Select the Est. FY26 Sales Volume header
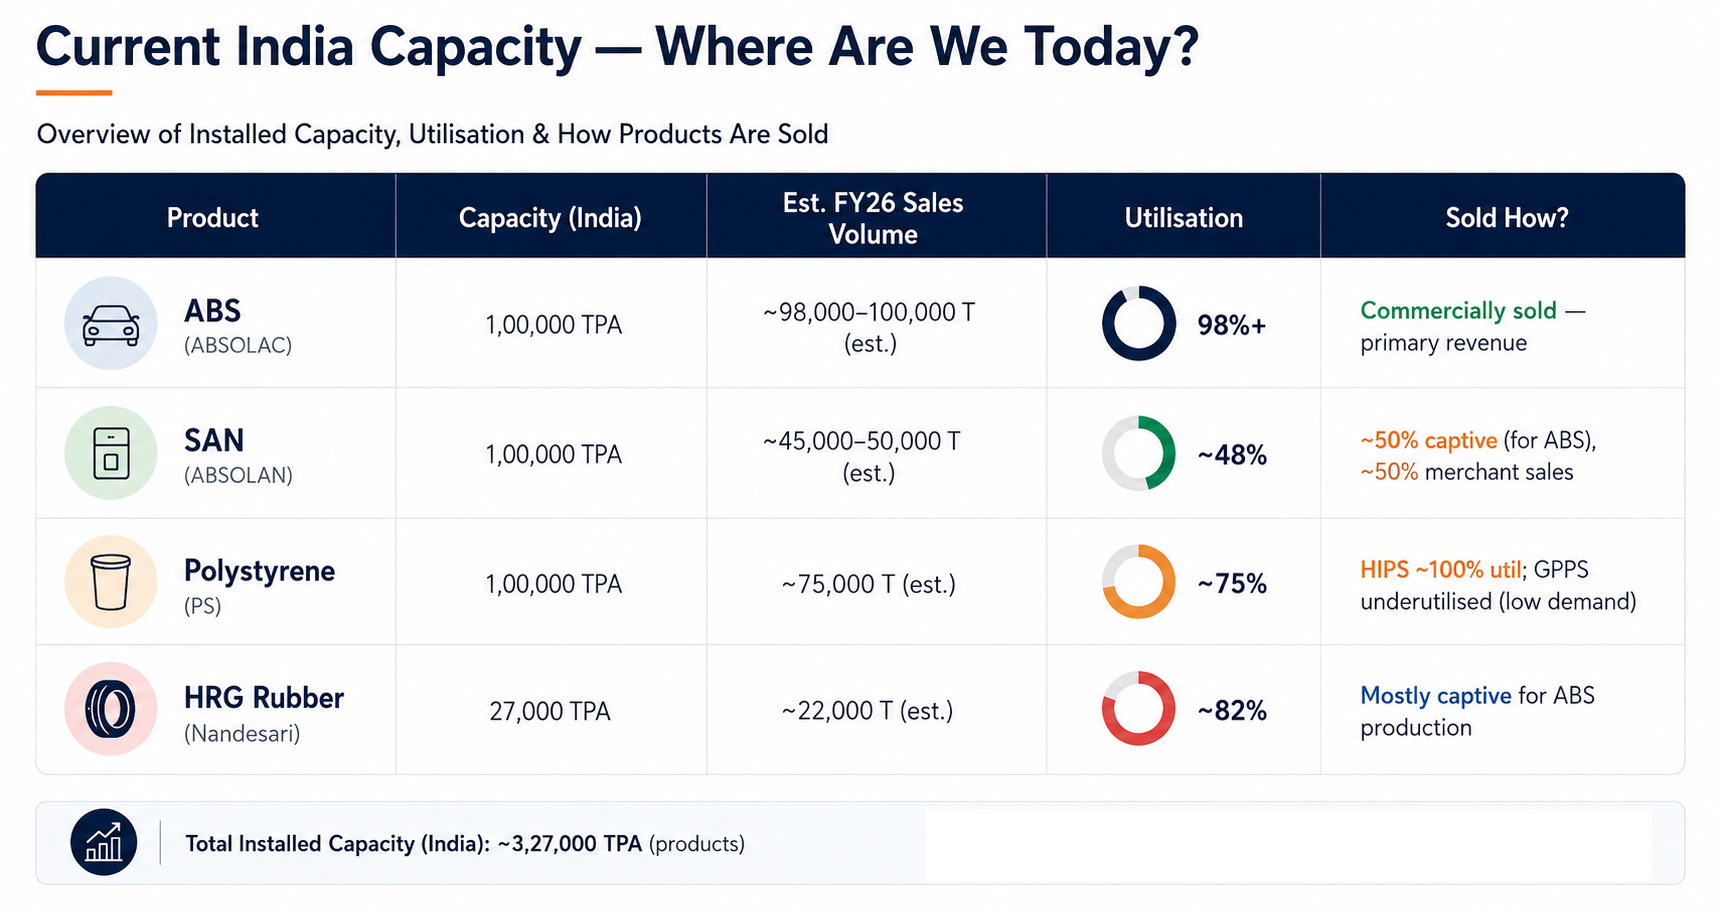Viewport: 1723px width, 913px height. (x=873, y=218)
